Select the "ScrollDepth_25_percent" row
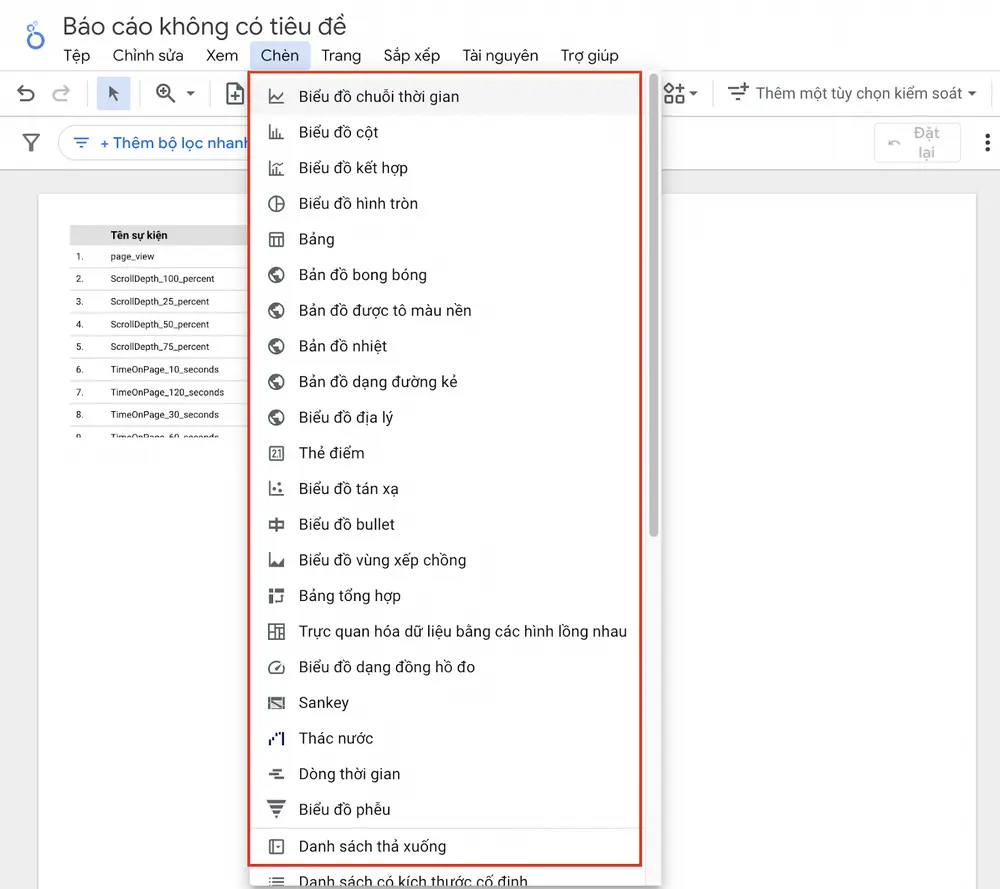Image resolution: width=1000 pixels, height=889 pixels. pyautogui.click(x=158, y=302)
